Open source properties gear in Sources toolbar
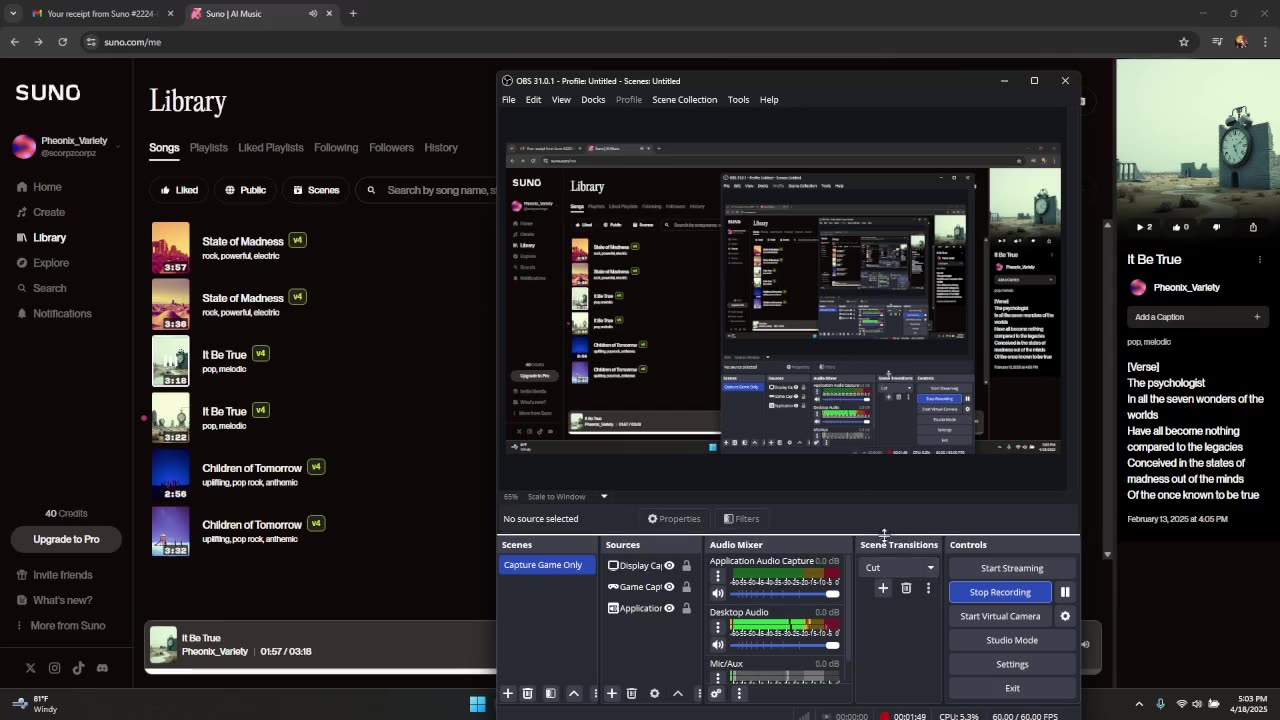 tap(655, 693)
